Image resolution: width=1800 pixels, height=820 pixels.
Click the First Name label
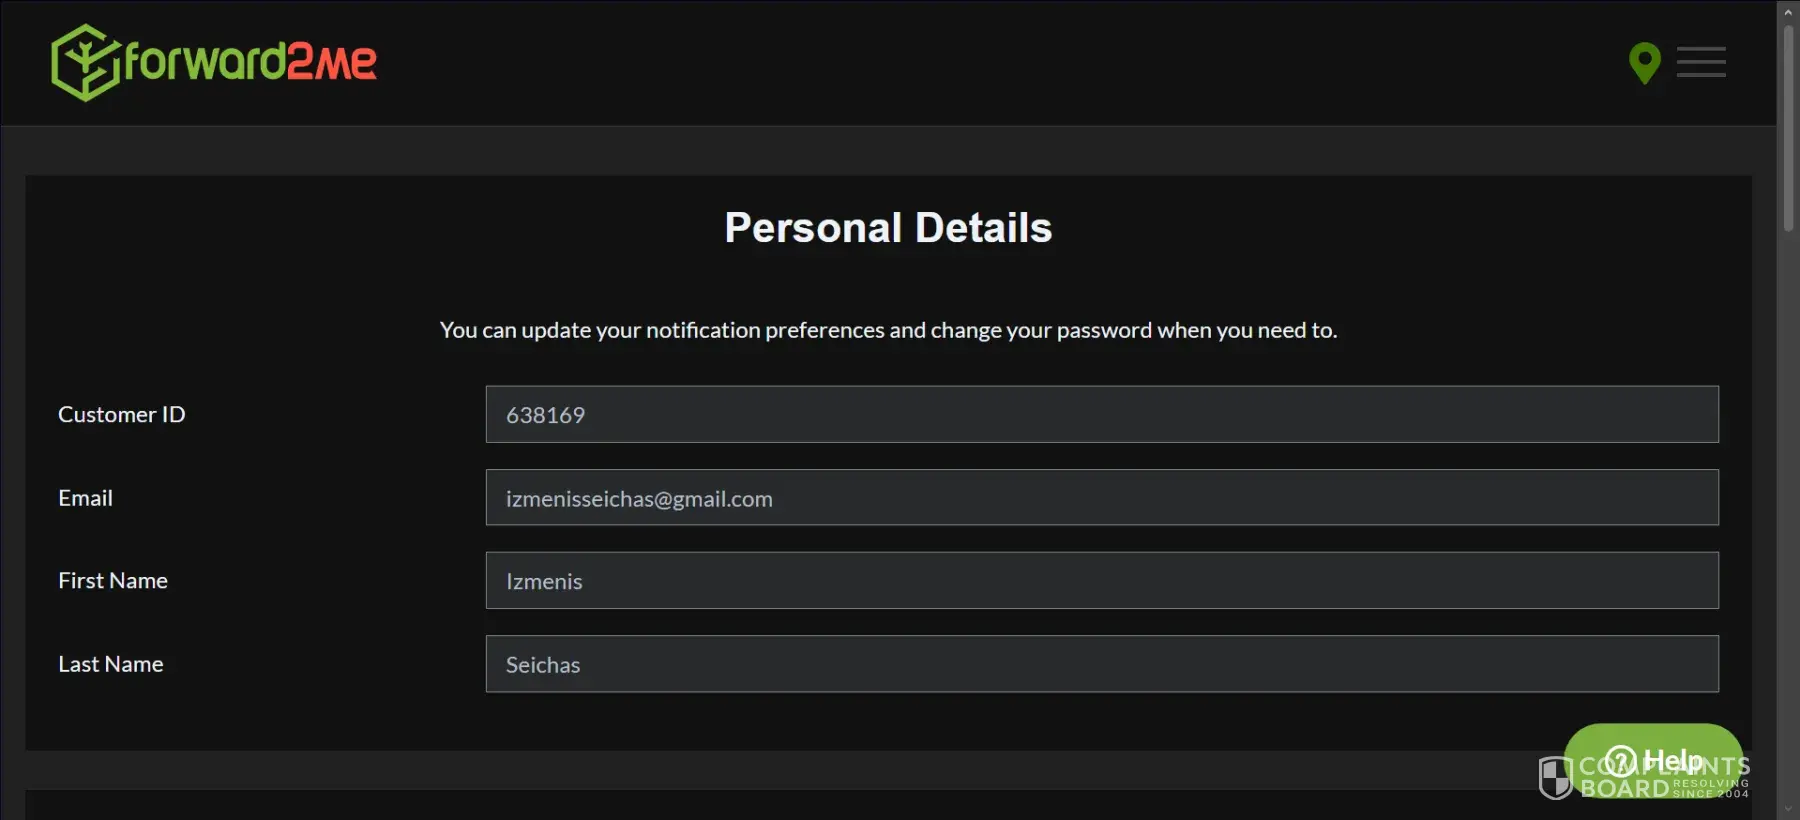[x=113, y=581]
